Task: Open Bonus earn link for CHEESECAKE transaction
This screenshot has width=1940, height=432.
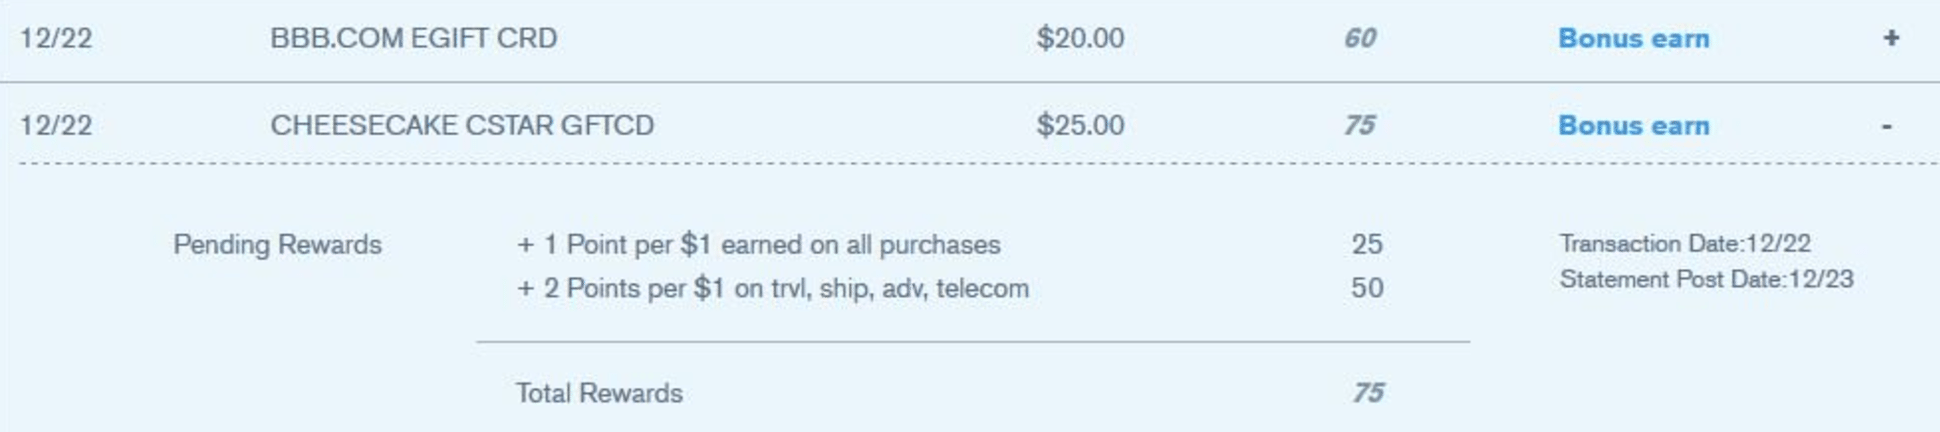Action: (1633, 126)
